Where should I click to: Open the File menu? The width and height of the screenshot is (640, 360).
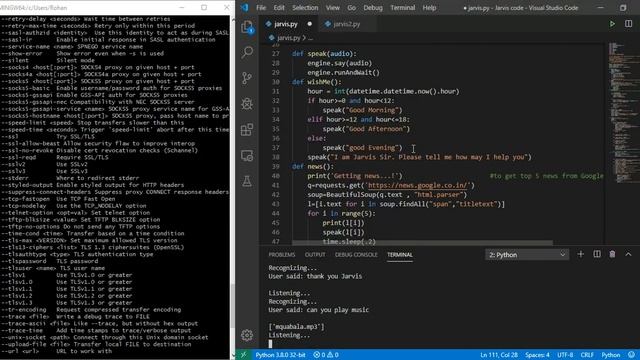point(261,8)
